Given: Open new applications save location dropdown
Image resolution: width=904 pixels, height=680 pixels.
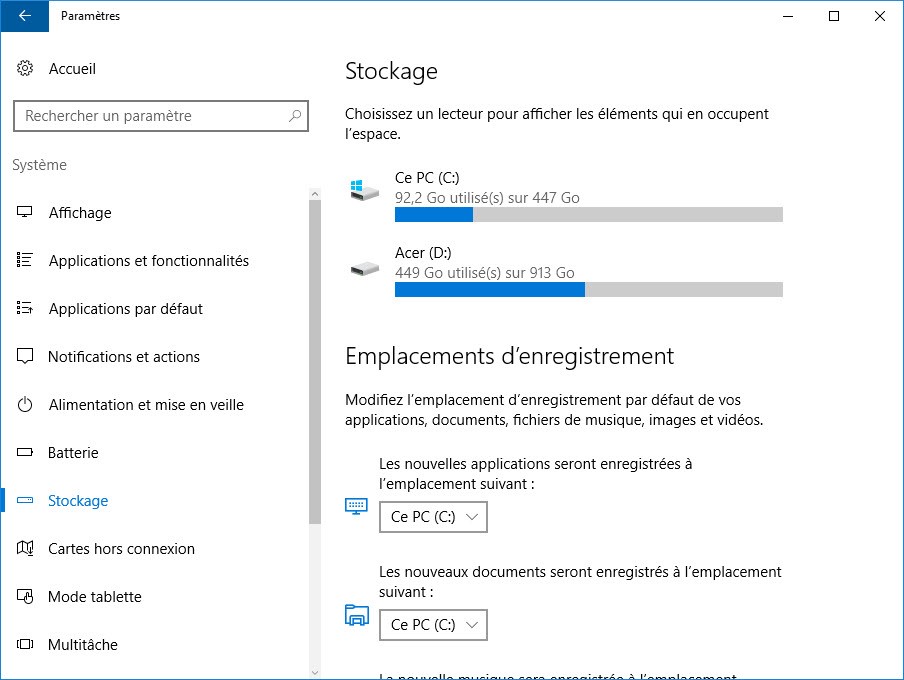Looking at the screenshot, I should coord(433,517).
